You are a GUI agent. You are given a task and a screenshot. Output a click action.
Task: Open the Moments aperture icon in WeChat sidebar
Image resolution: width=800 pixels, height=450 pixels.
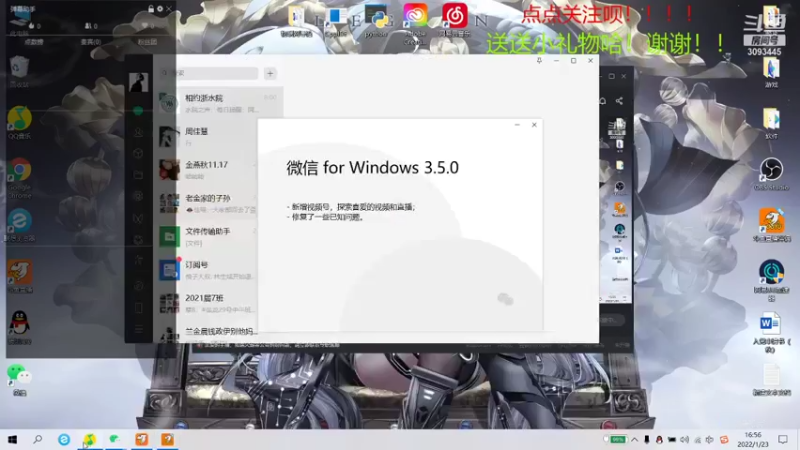[138, 196]
